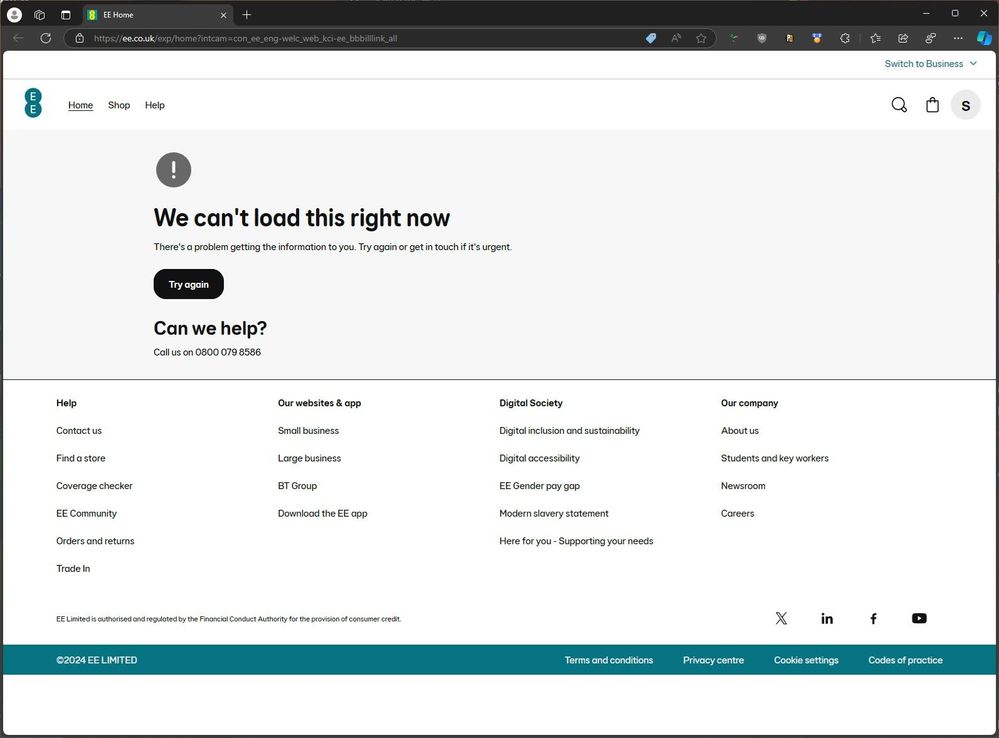
Task: Open the Modern slavery statement link
Action: pos(554,514)
